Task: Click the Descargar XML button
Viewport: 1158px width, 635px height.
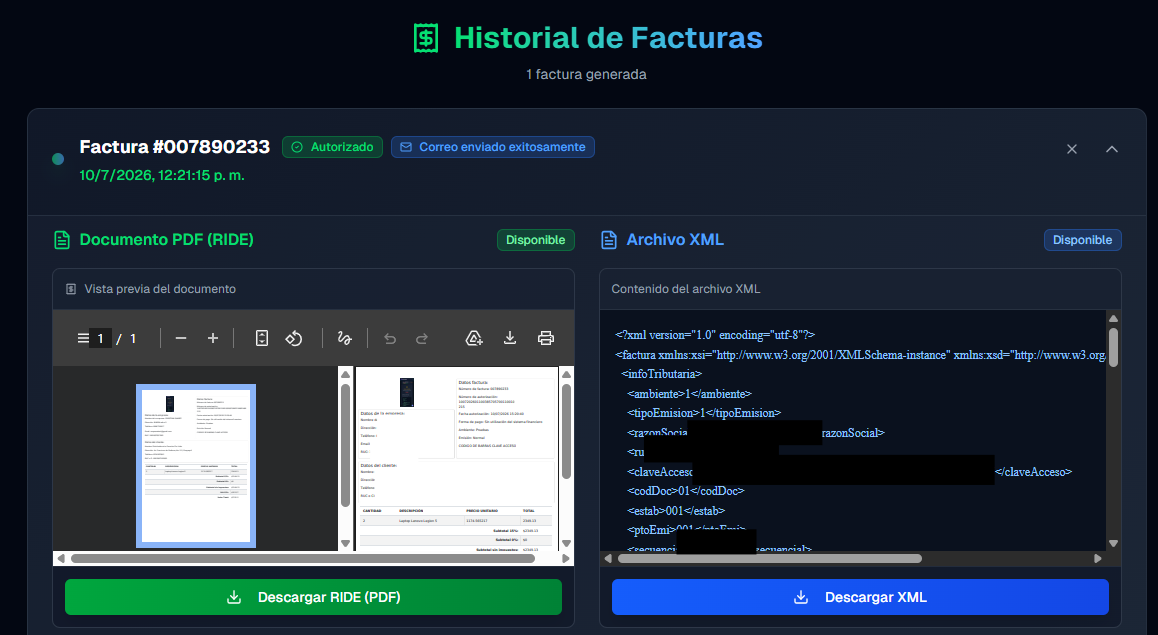Action: [x=860, y=597]
